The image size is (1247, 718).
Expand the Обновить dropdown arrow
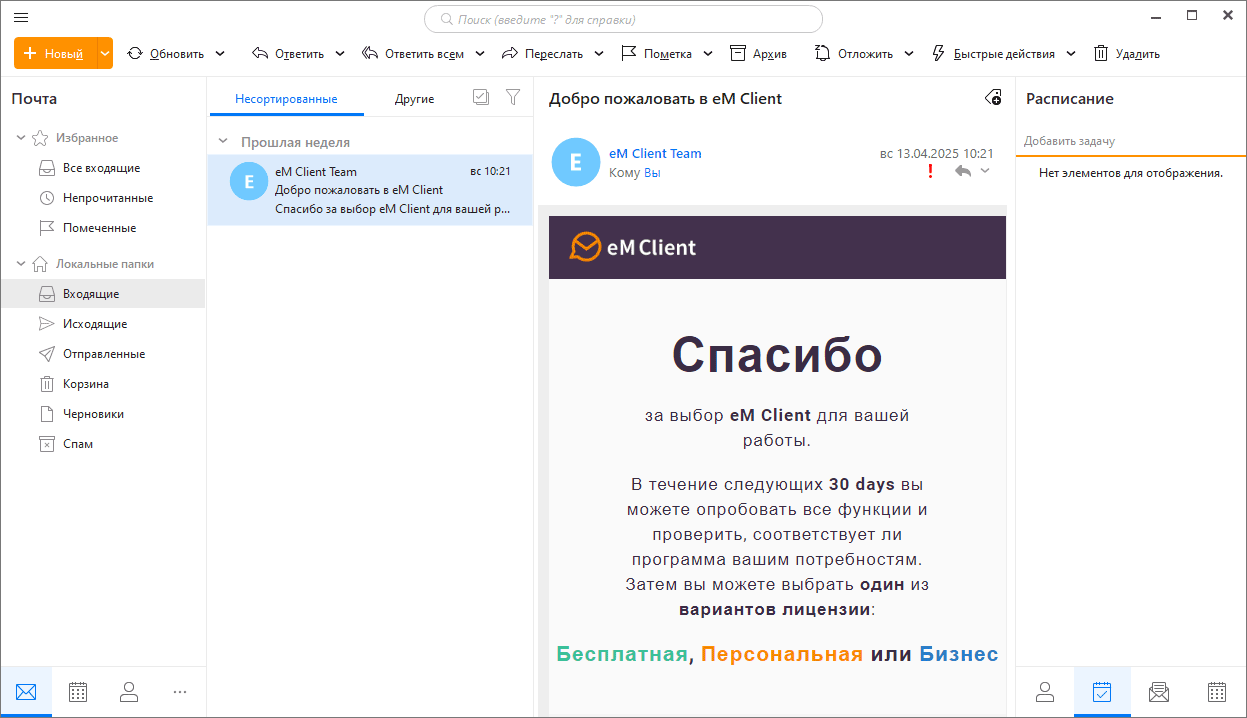point(220,54)
